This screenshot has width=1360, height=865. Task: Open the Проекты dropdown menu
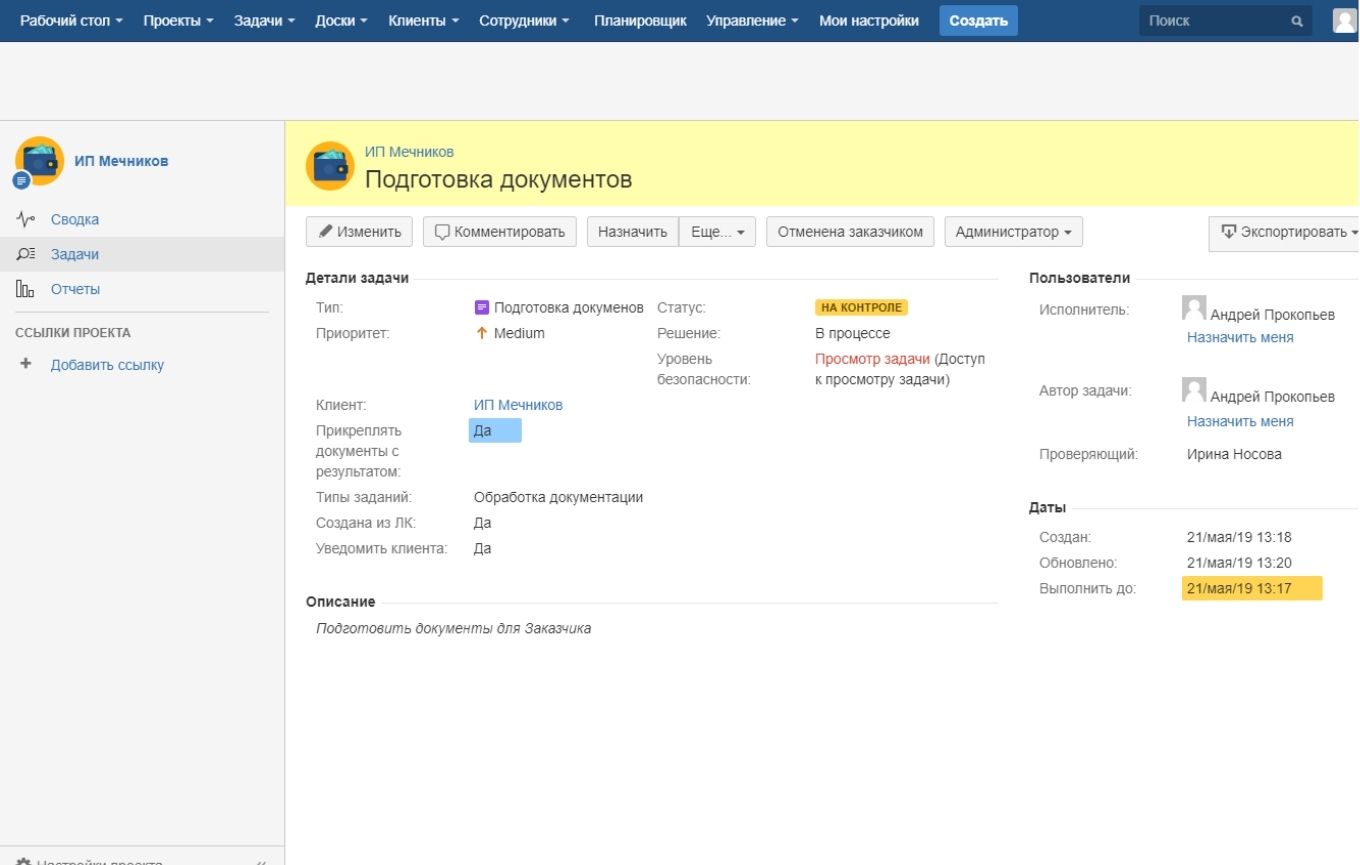point(179,21)
